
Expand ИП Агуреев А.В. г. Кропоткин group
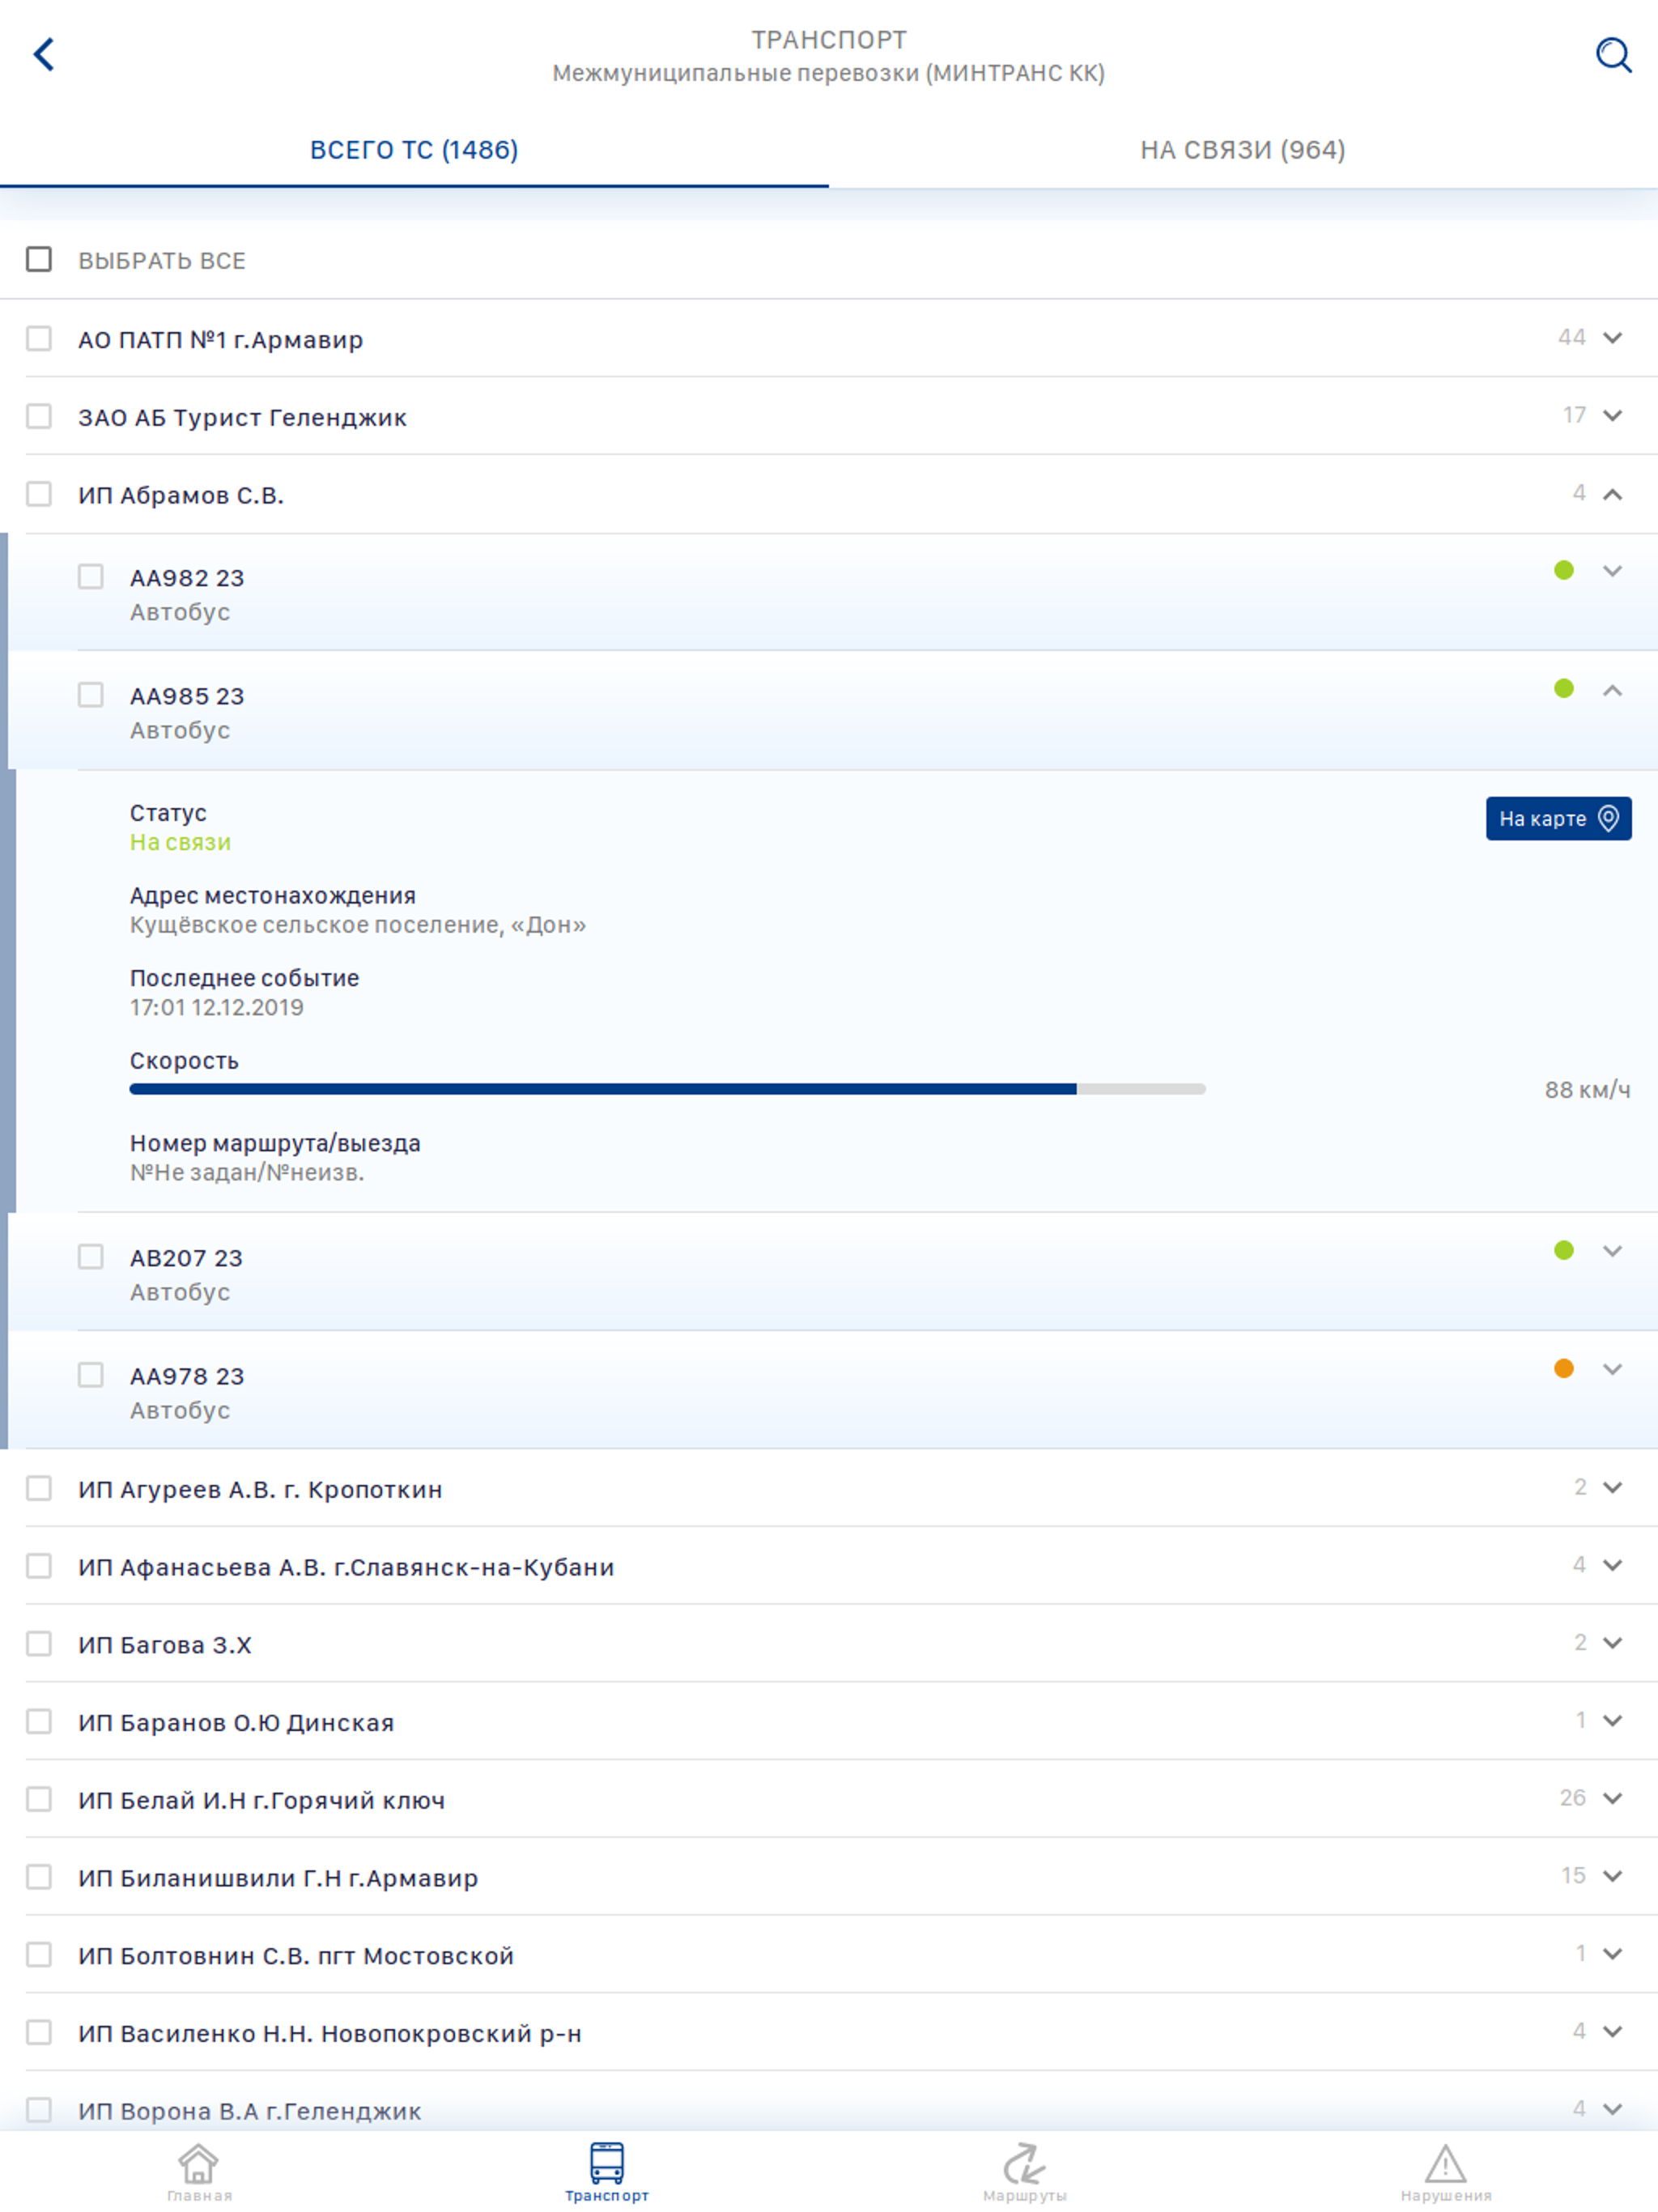coord(1613,1488)
